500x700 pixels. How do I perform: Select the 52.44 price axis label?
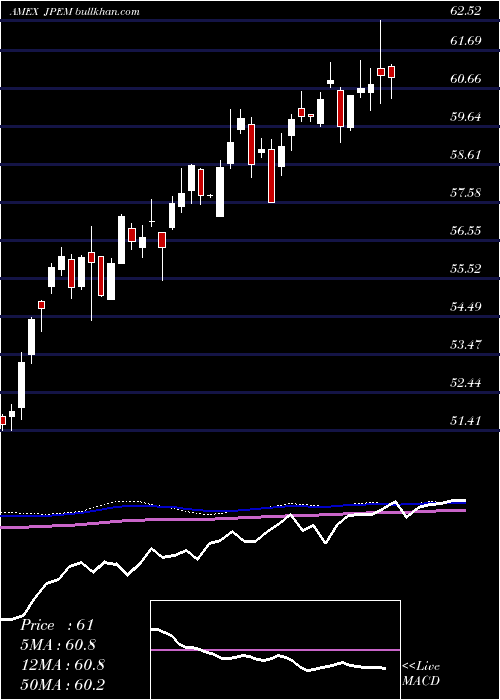coord(466,383)
